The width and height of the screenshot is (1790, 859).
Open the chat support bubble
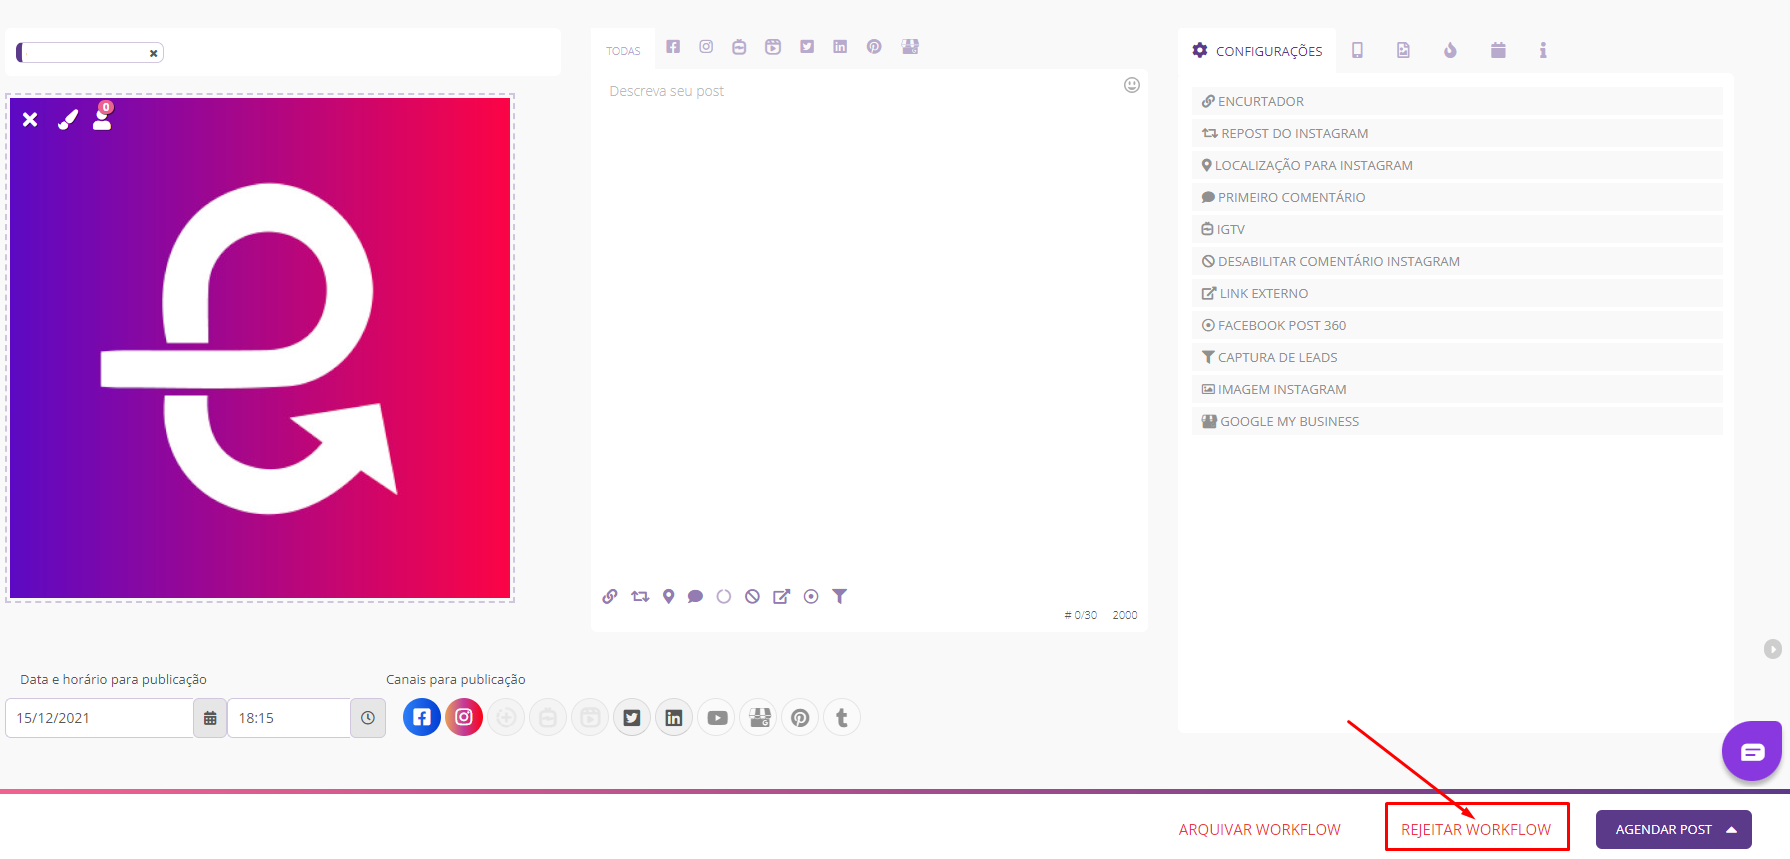point(1752,751)
